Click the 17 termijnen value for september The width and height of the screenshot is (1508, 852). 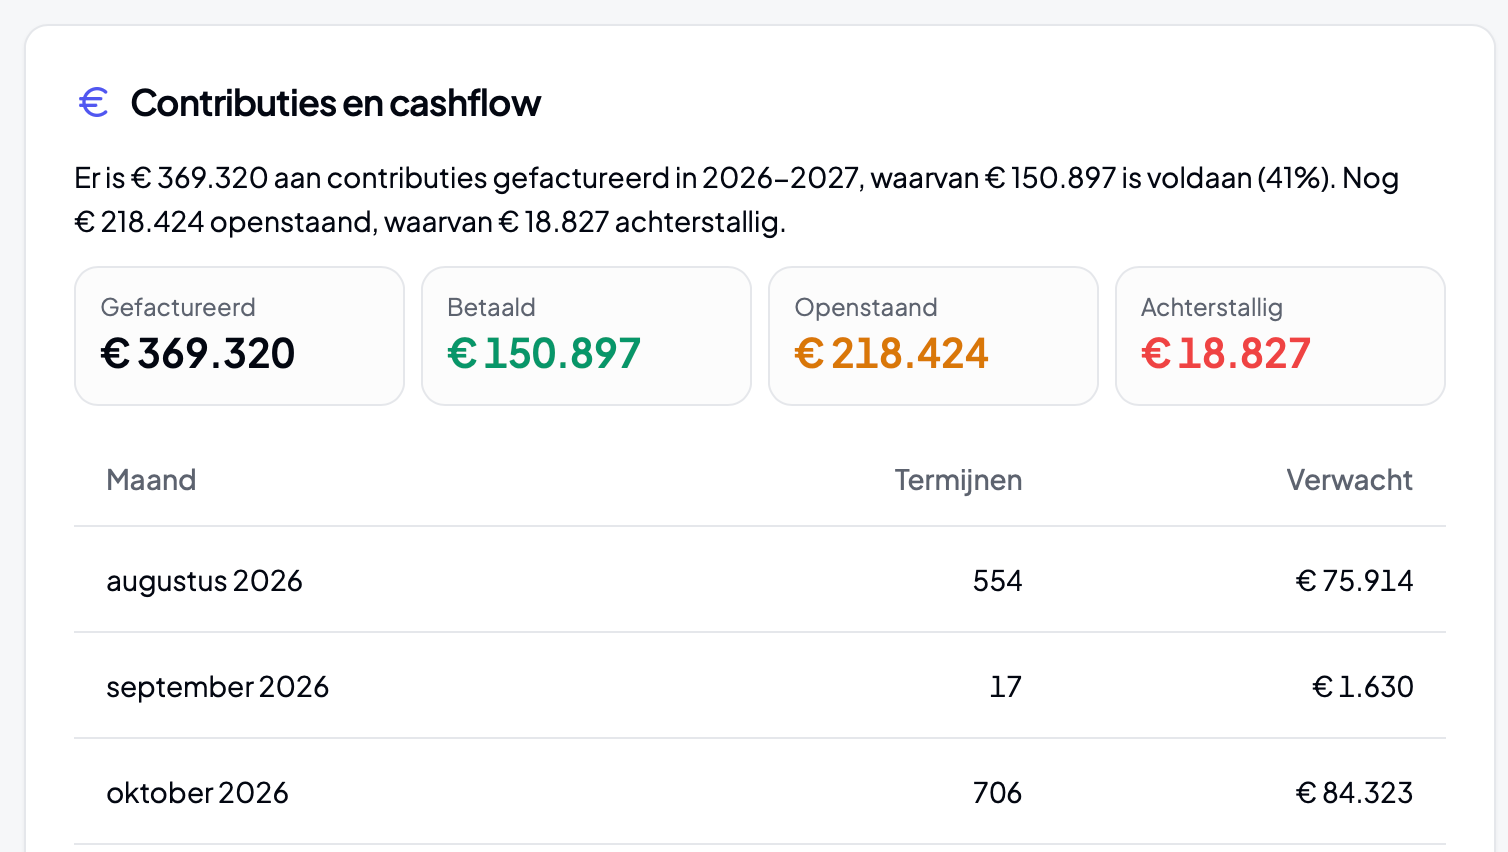coord(1006,687)
